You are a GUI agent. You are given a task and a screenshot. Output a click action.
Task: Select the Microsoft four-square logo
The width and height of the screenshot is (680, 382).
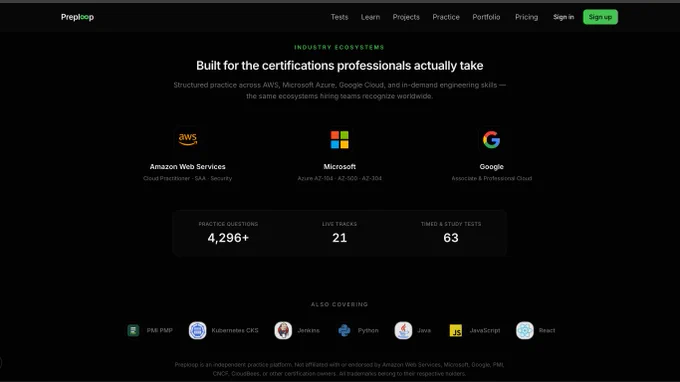tap(340, 140)
